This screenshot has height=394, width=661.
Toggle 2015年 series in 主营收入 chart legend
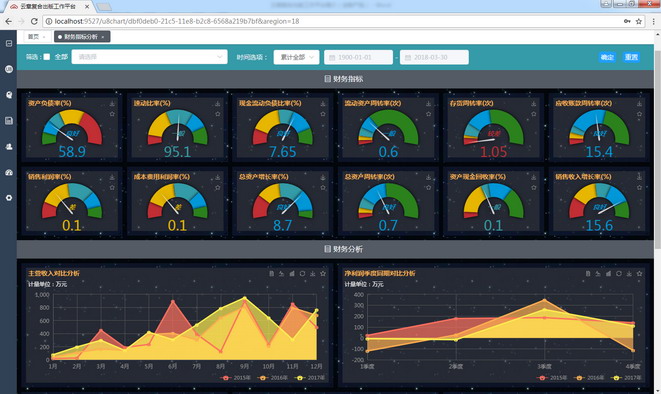click(x=236, y=378)
